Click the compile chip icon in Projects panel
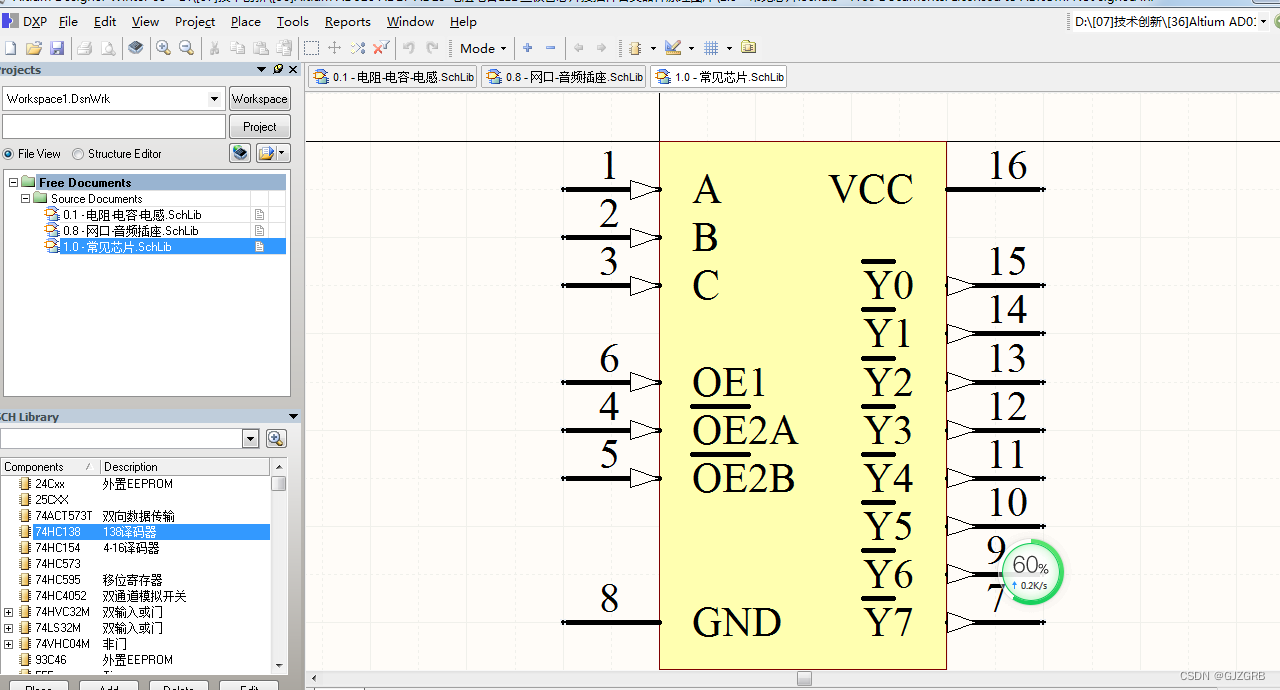Viewport: 1280px width, 690px height. click(239, 153)
